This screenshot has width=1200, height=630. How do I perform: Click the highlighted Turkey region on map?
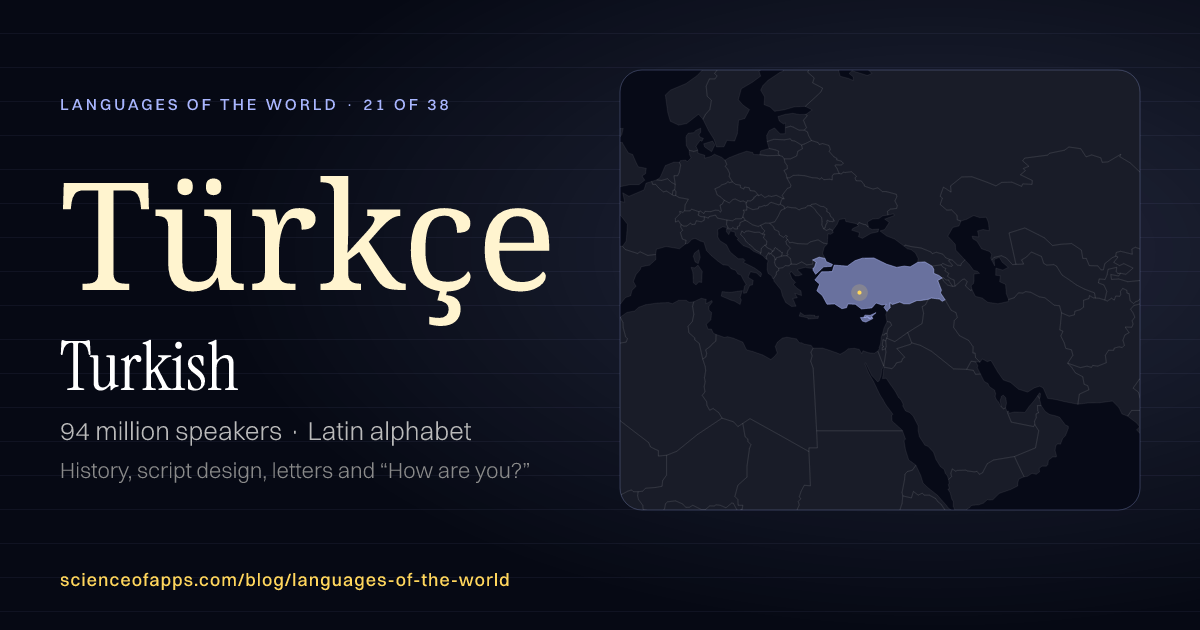tap(880, 282)
